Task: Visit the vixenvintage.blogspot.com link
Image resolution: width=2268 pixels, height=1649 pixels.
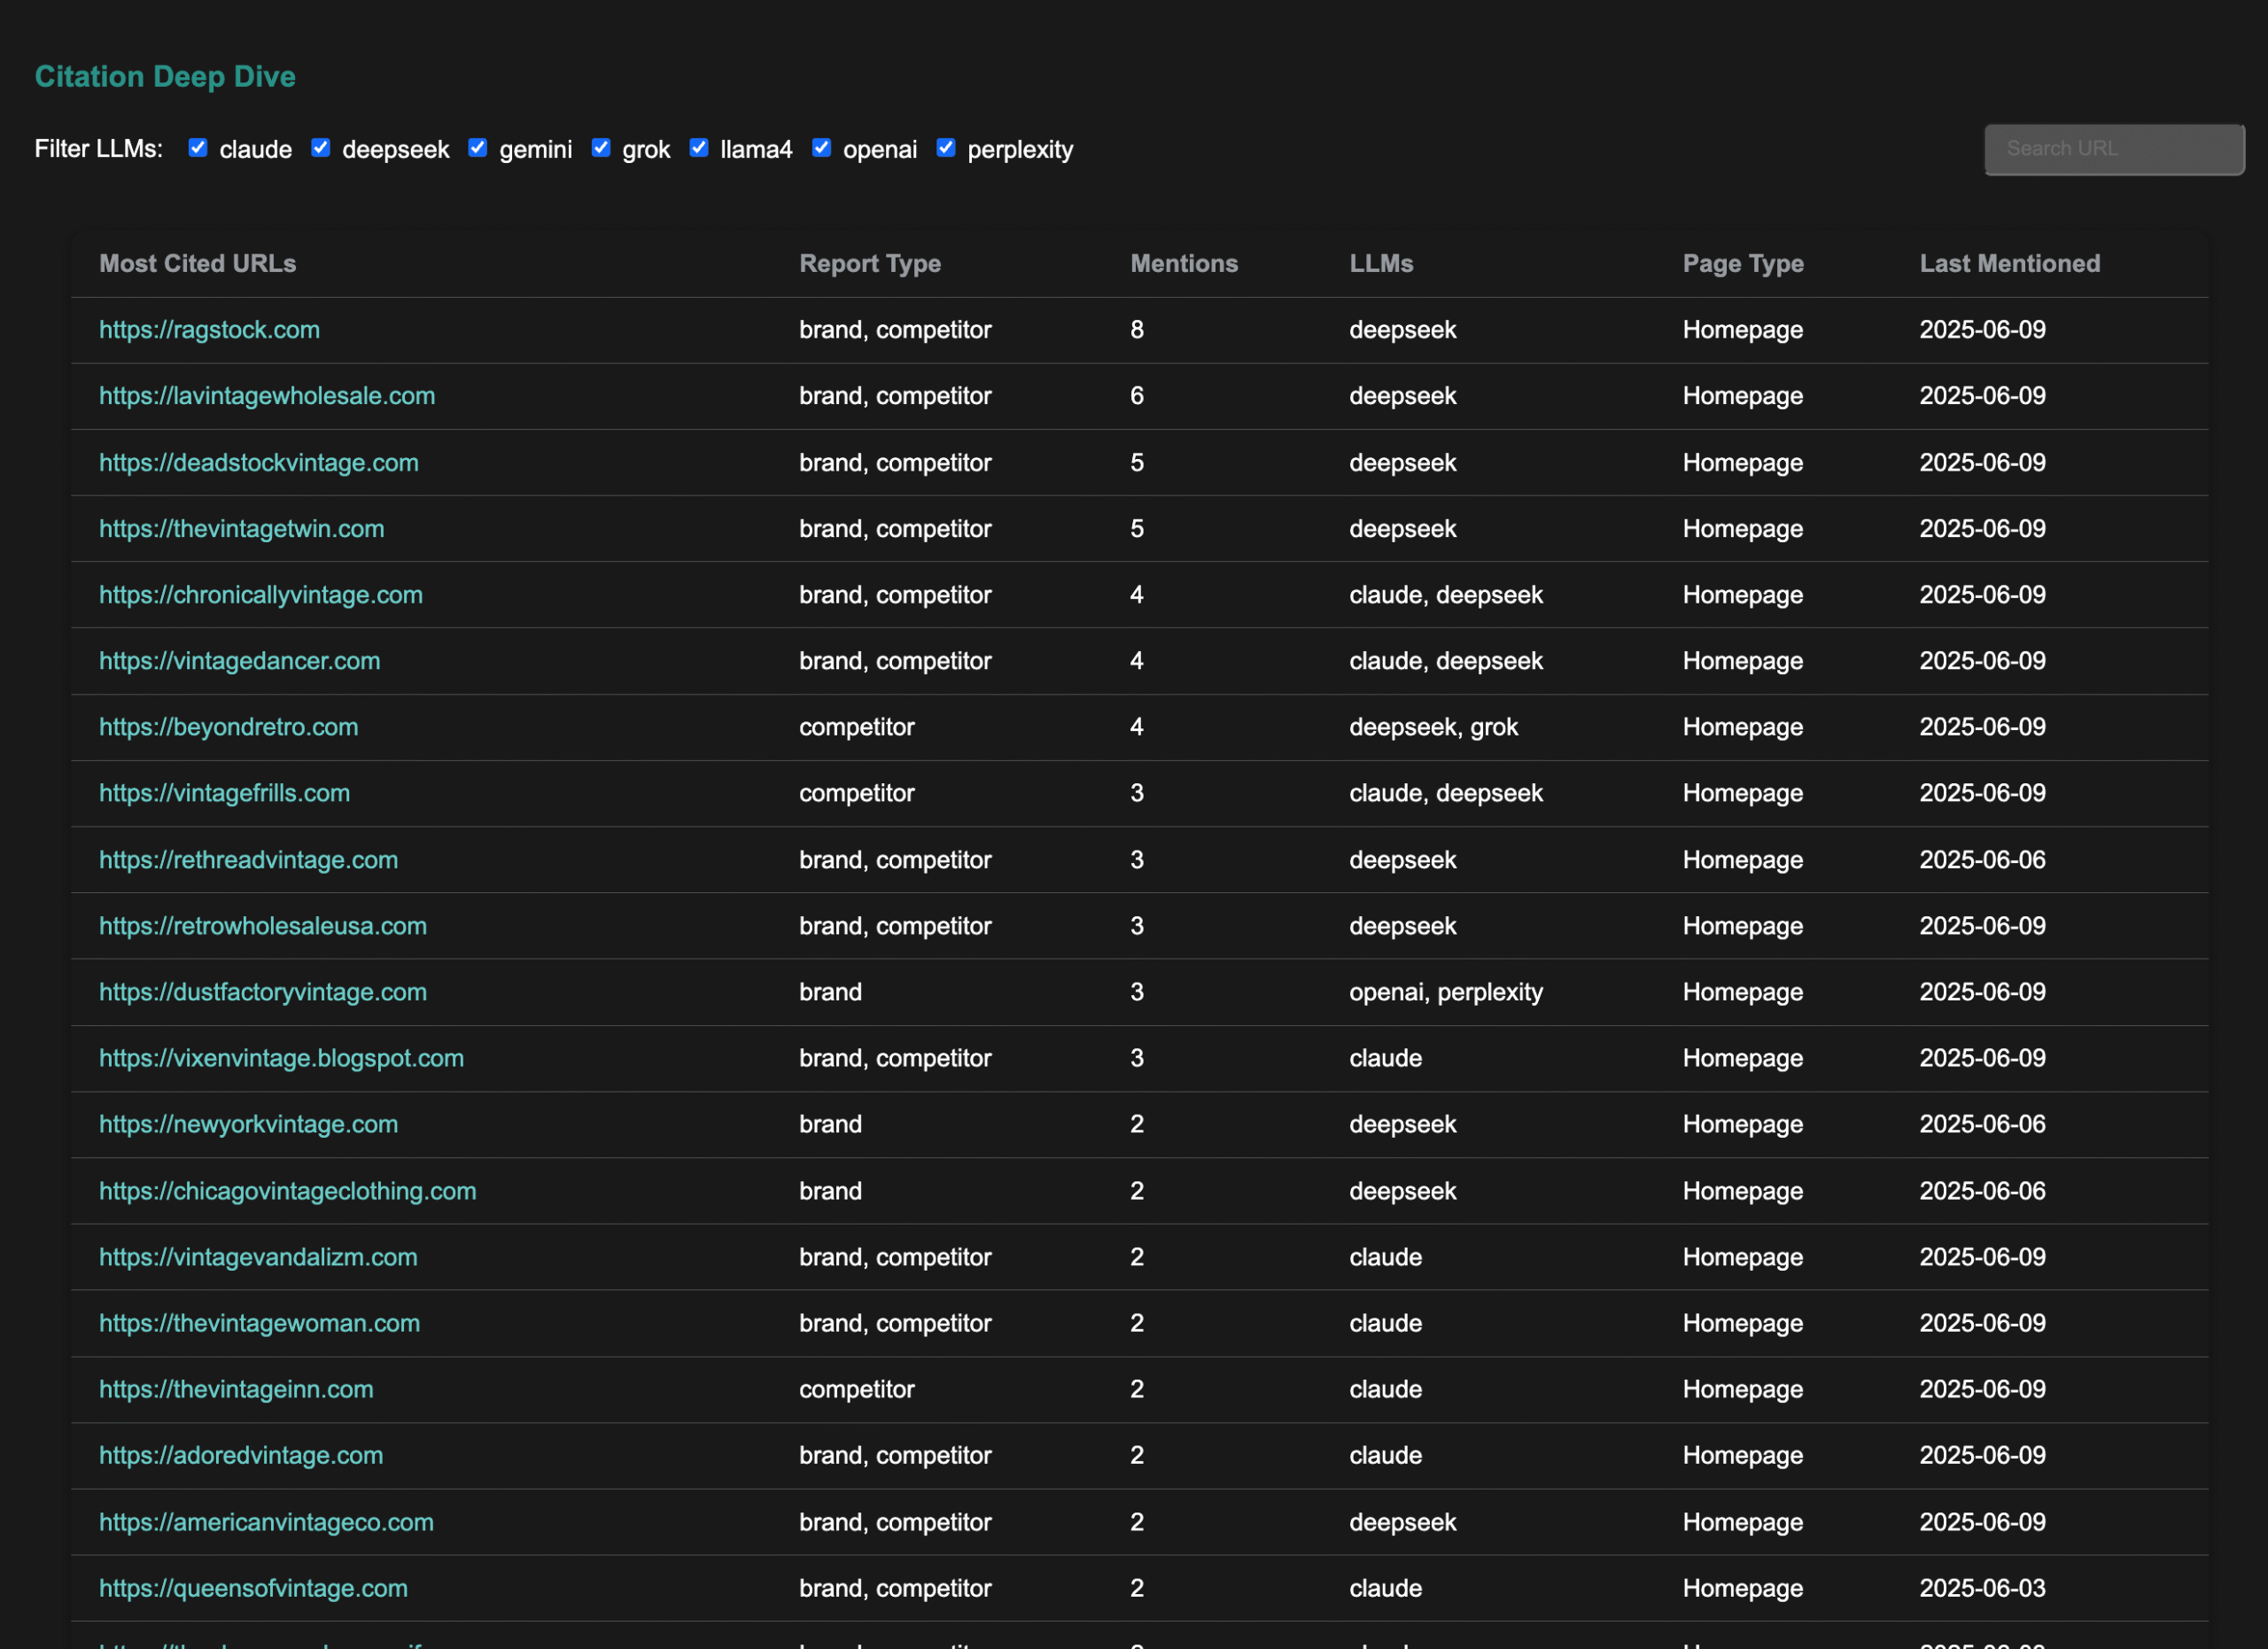Action: [x=281, y=1058]
